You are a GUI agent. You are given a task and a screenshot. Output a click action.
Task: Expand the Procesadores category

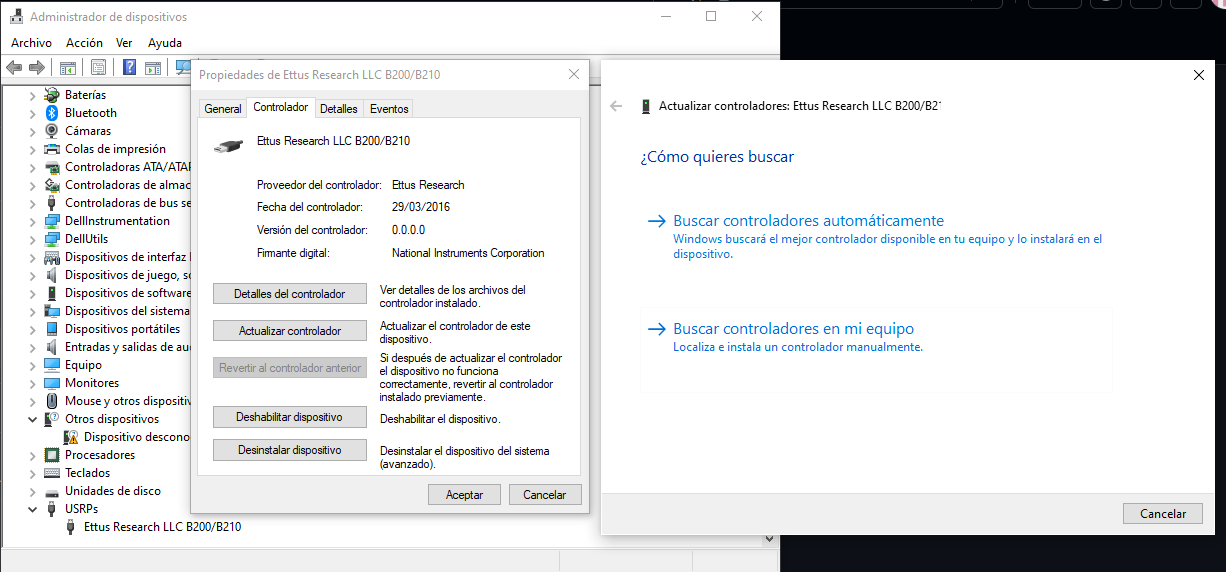tap(32, 455)
